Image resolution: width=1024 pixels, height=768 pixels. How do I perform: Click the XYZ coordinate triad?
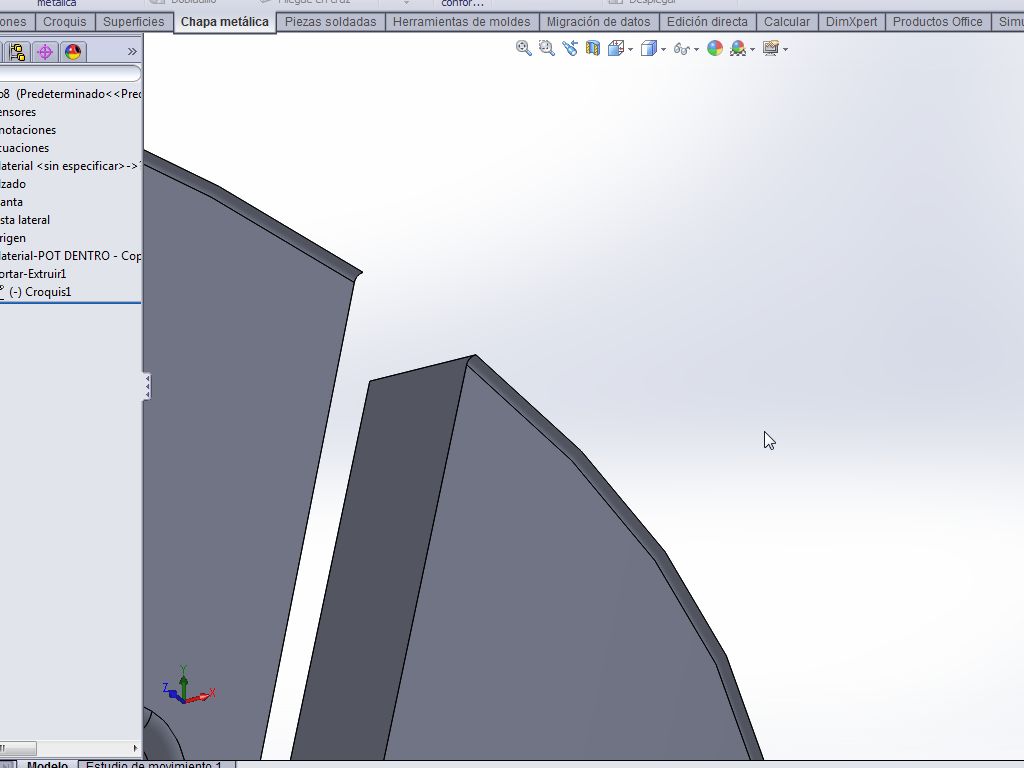click(x=188, y=686)
